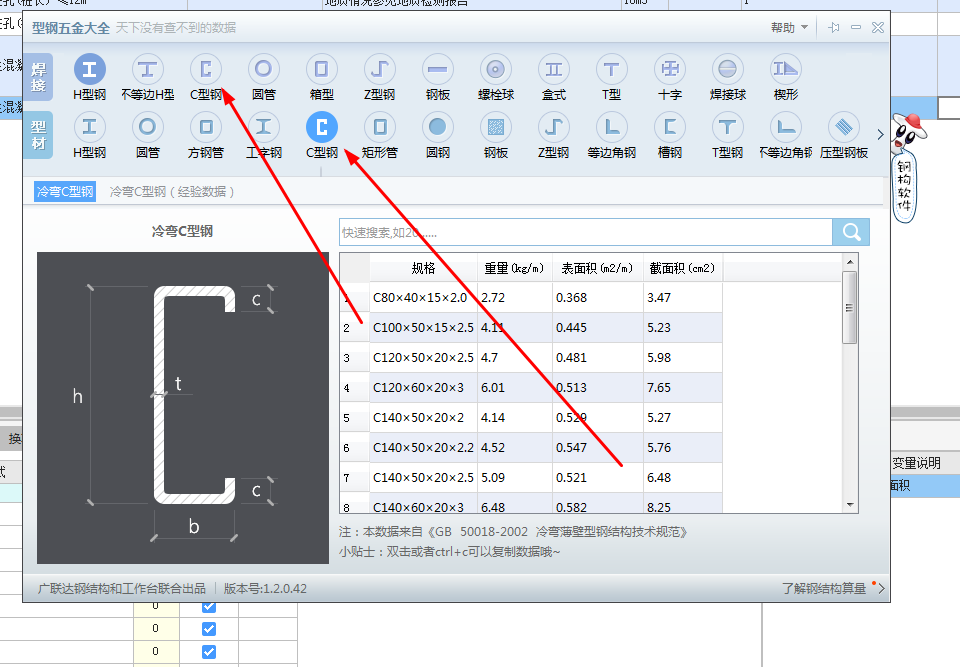Image resolution: width=960 pixels, height=667 pixels.
Task: Click the 表面积(m2/m) column header
Action: click(598, 268)
